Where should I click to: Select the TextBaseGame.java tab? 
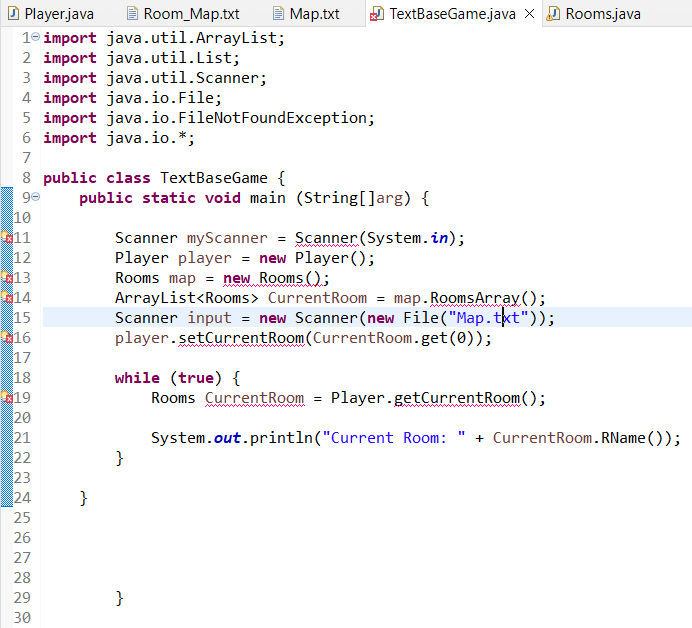click(452, 14)
